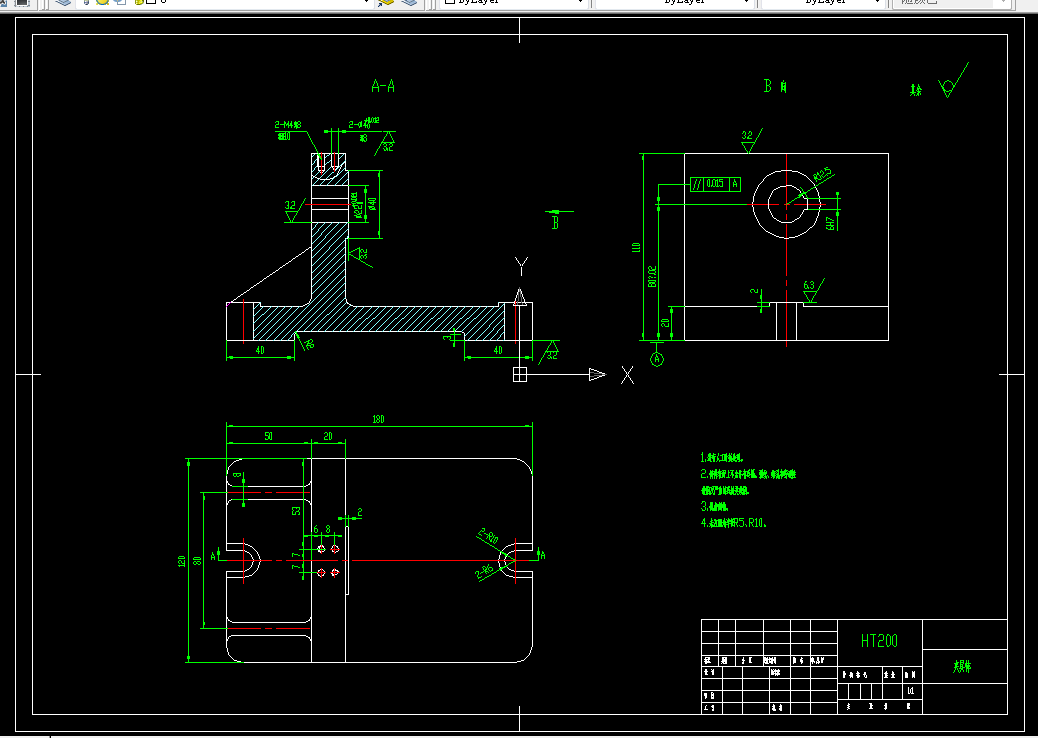Select the 80±0.02 dimension in B view
Image resolution: width=1038 pixels, height=738 pixels.
tap(652, 276)
